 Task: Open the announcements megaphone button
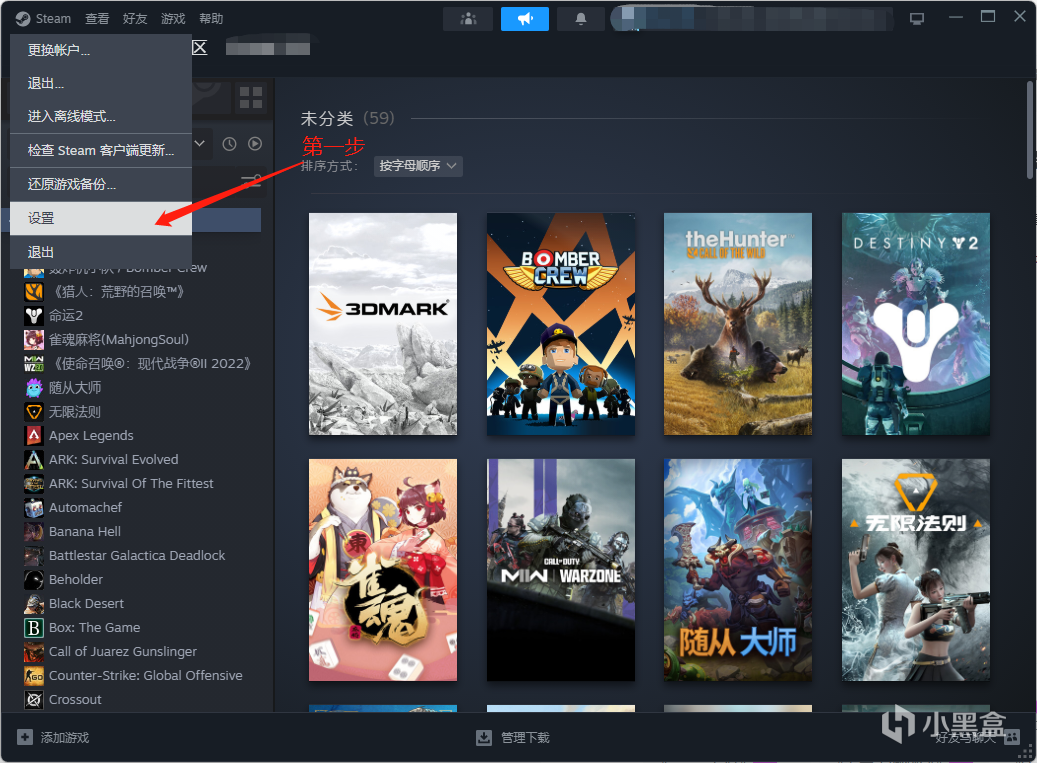click(x=524, y=19)
